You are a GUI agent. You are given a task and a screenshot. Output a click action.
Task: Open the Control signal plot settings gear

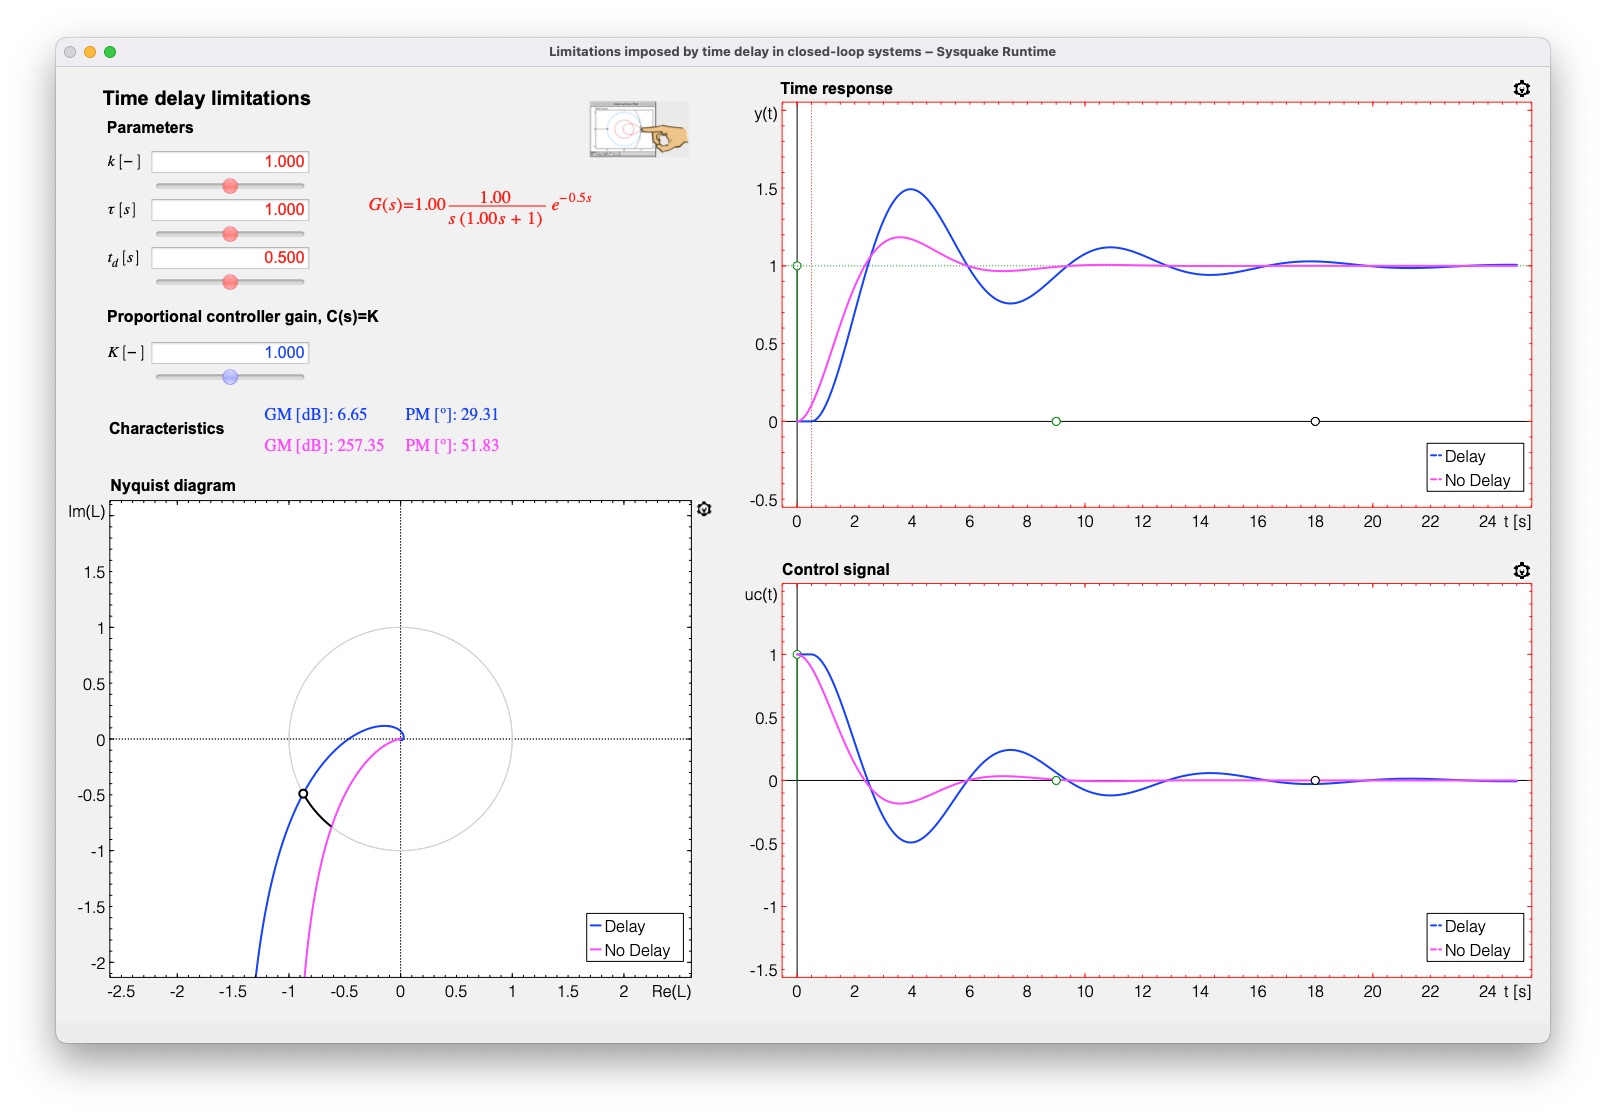point(1523,570)
